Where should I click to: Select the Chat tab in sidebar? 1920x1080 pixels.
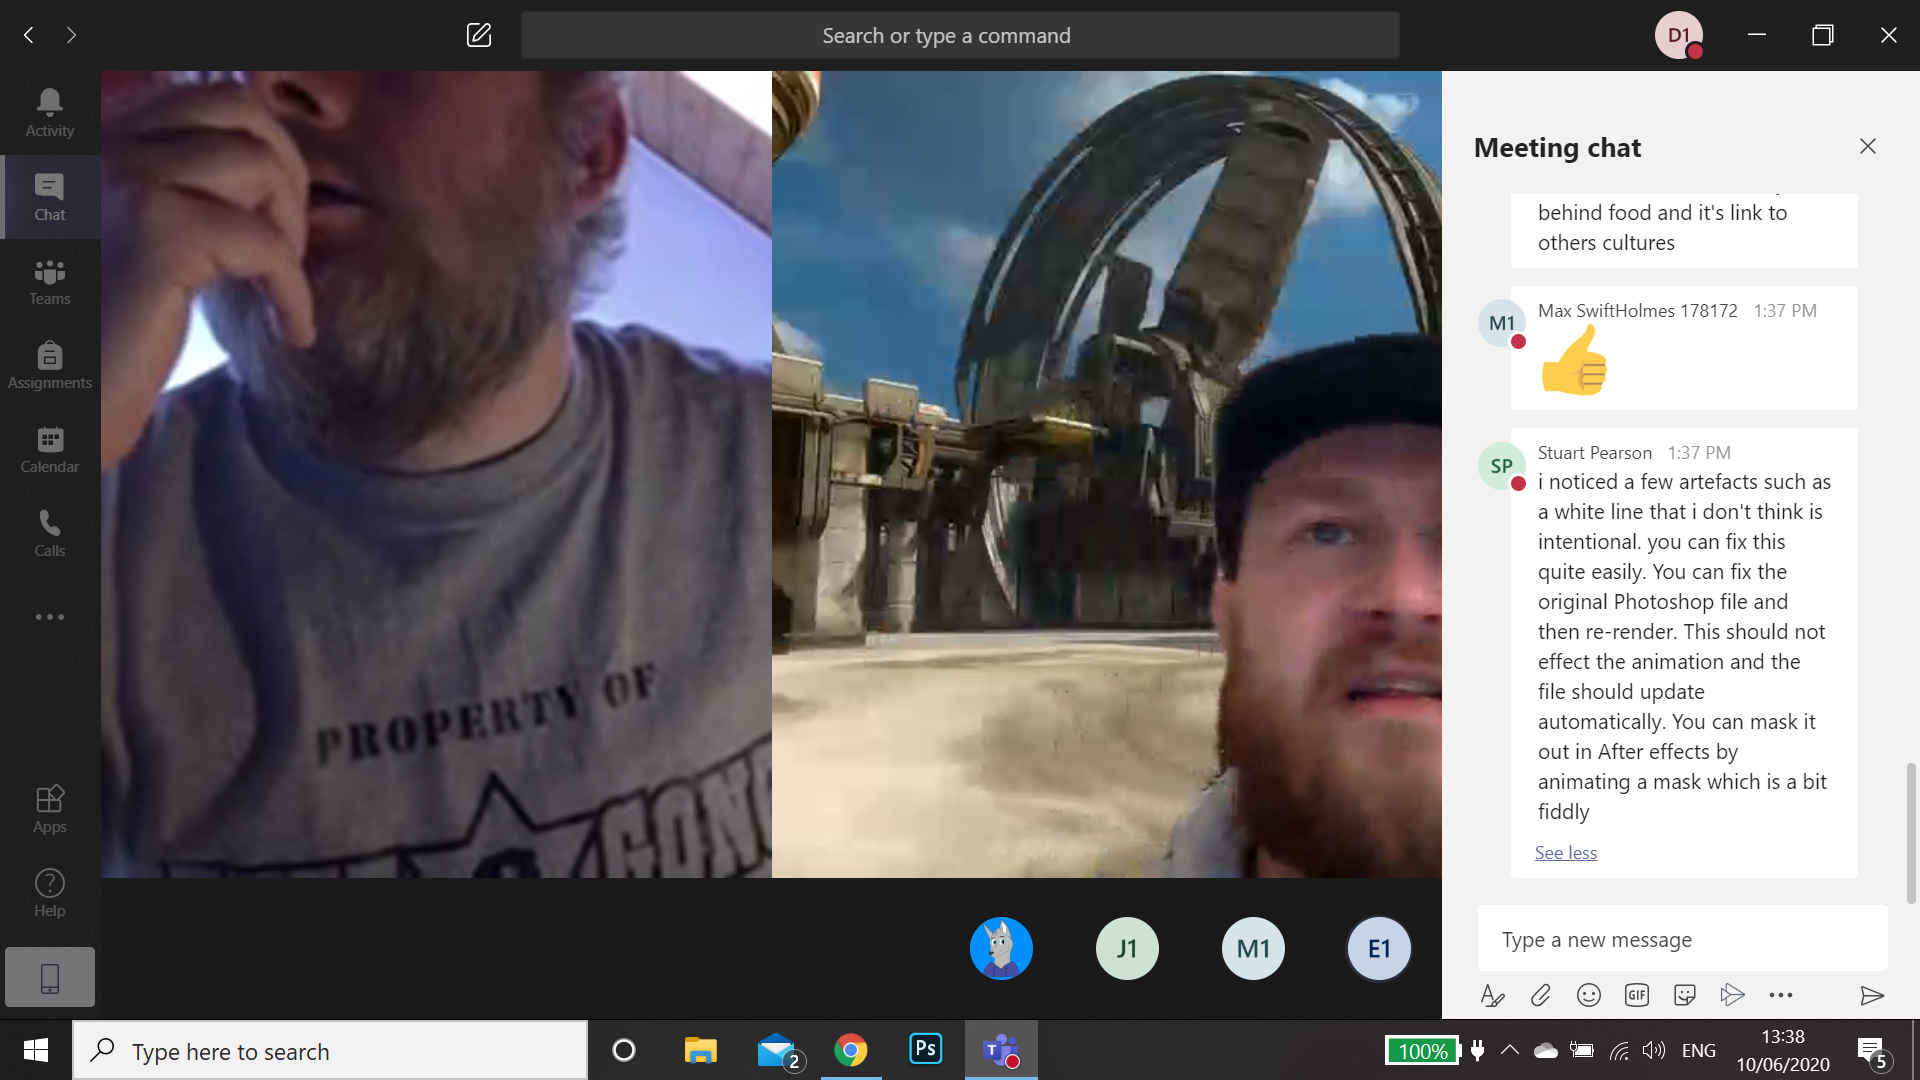click(x=49, y=197)
